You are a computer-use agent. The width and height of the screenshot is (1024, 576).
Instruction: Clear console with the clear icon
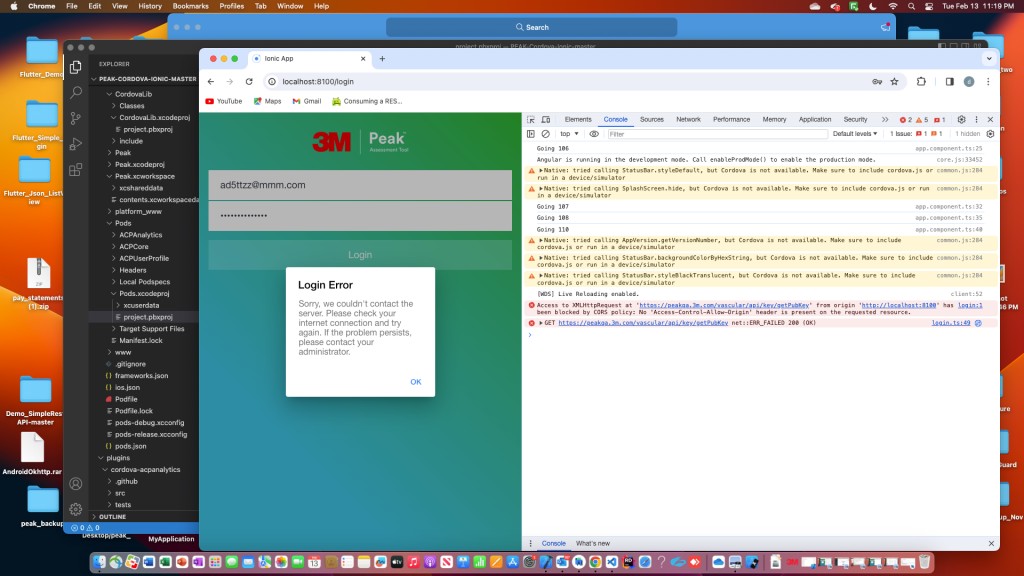pyautogui.click(x=545, y=134)
